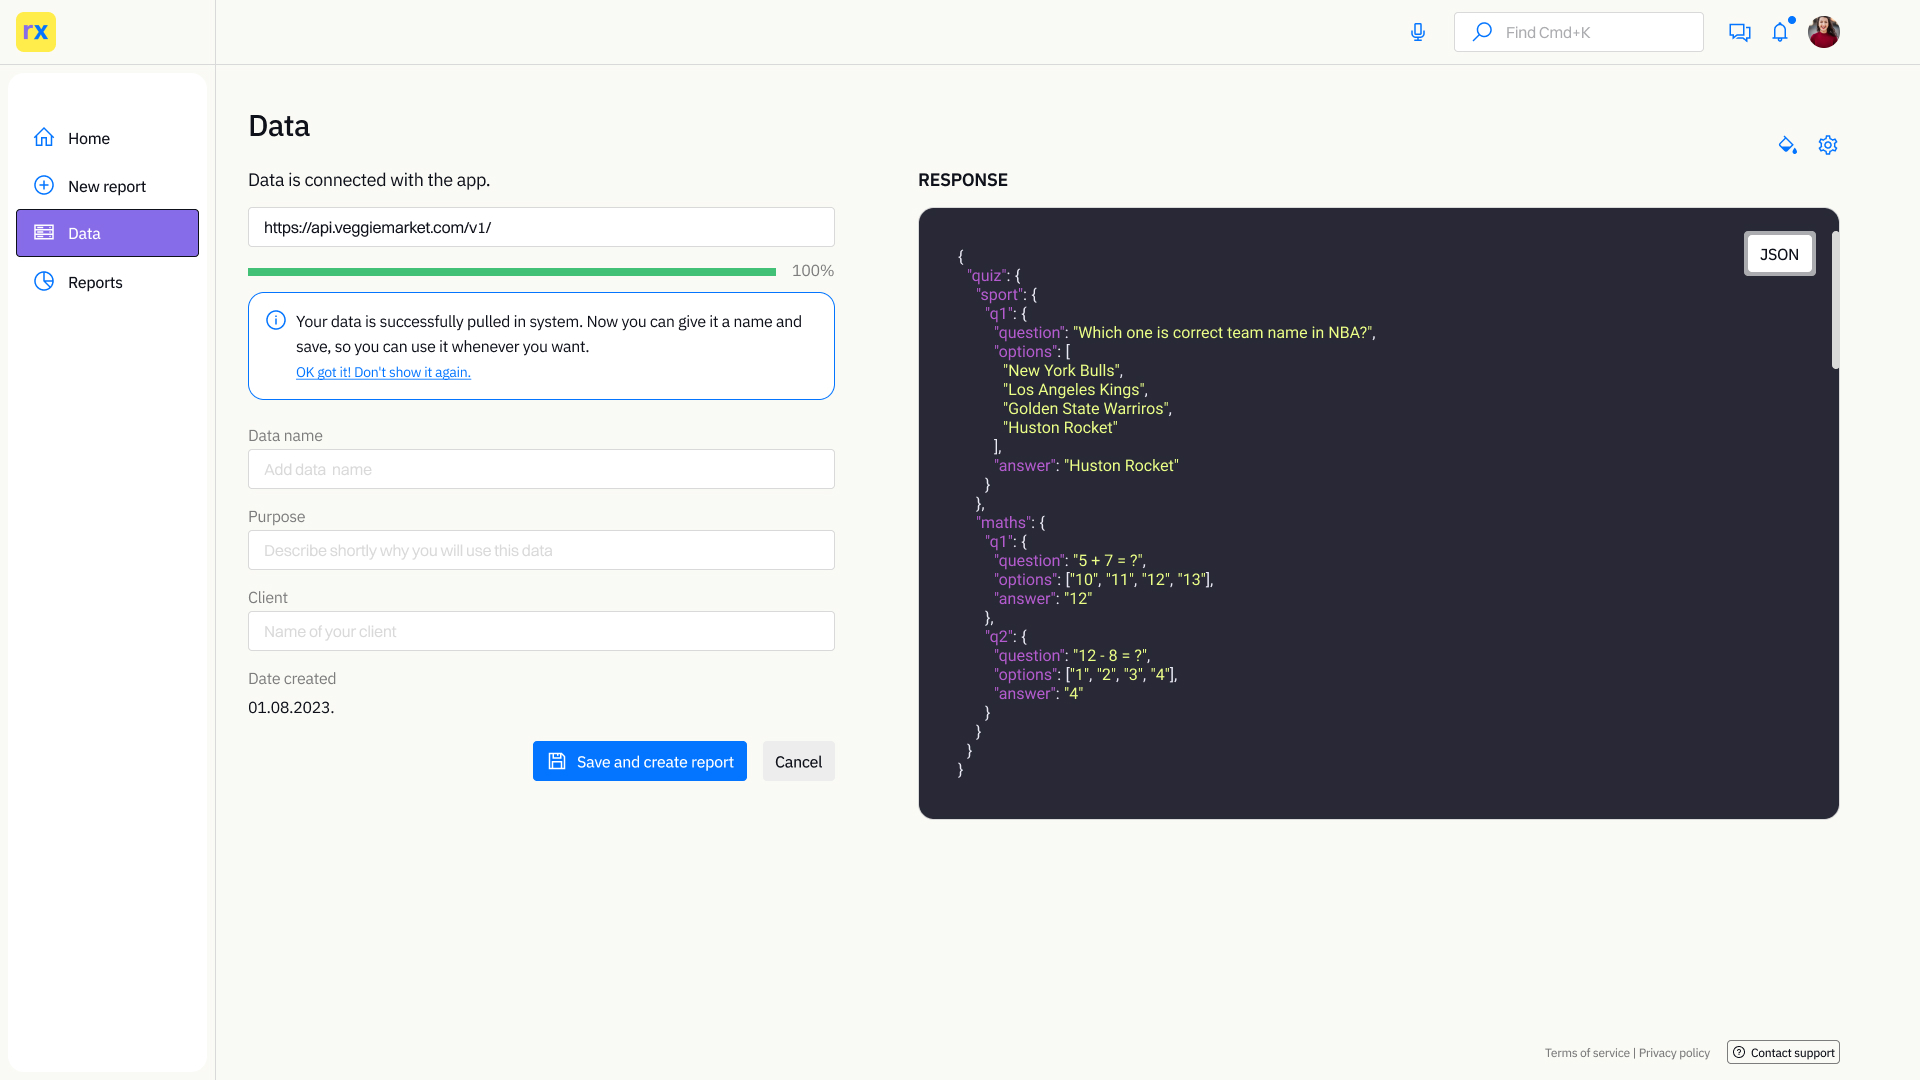The width and height of the screenshot is (1920, 1080).
Task: Click the Home house icon
Action: tap(44, 137)
